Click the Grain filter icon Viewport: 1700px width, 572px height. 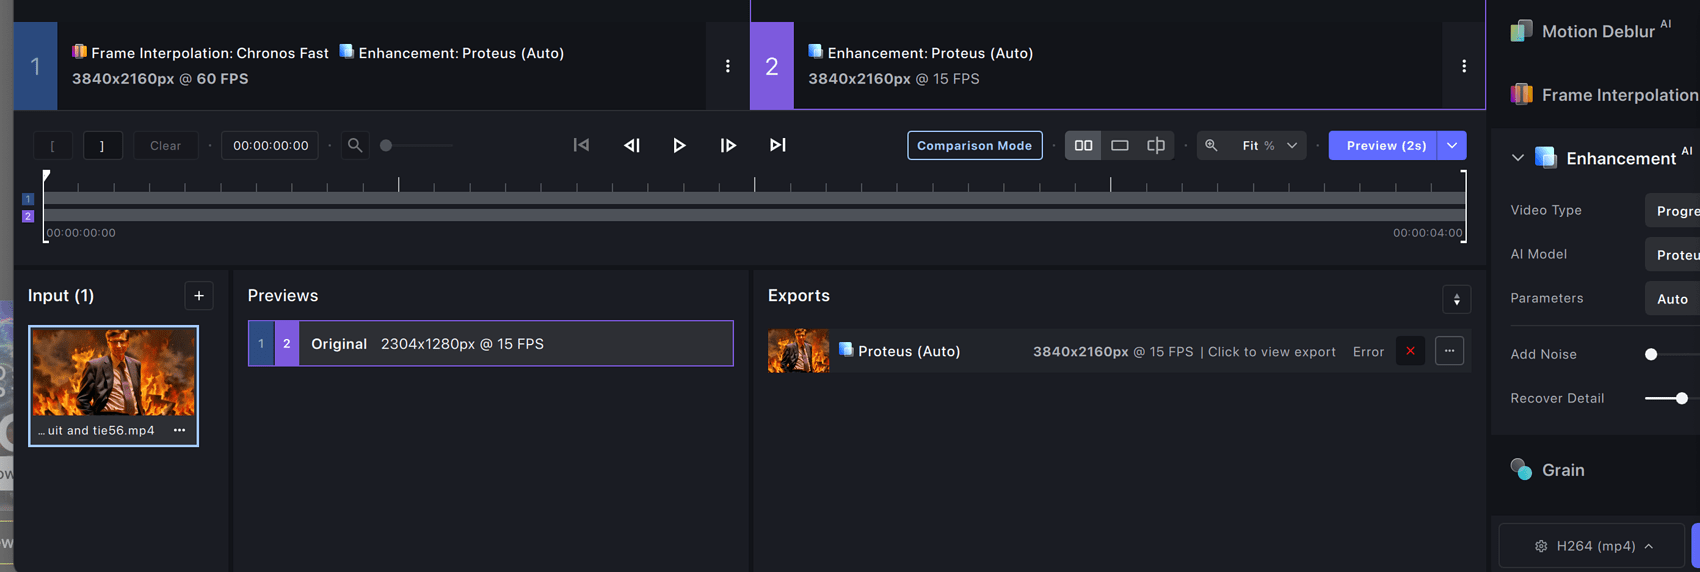(x=1521, y=469)
